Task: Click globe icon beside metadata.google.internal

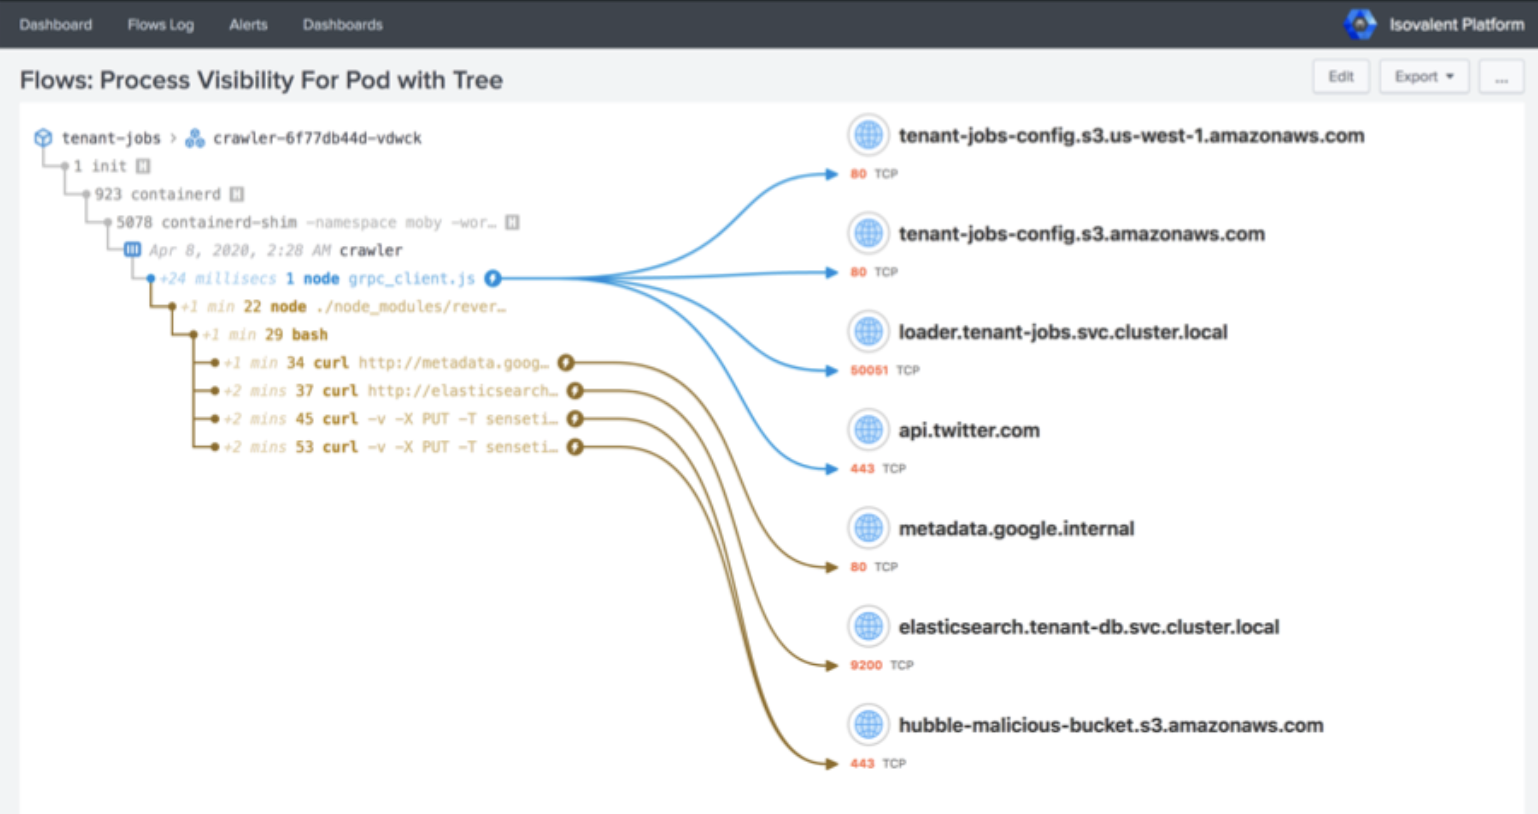Action: (868, 528)
